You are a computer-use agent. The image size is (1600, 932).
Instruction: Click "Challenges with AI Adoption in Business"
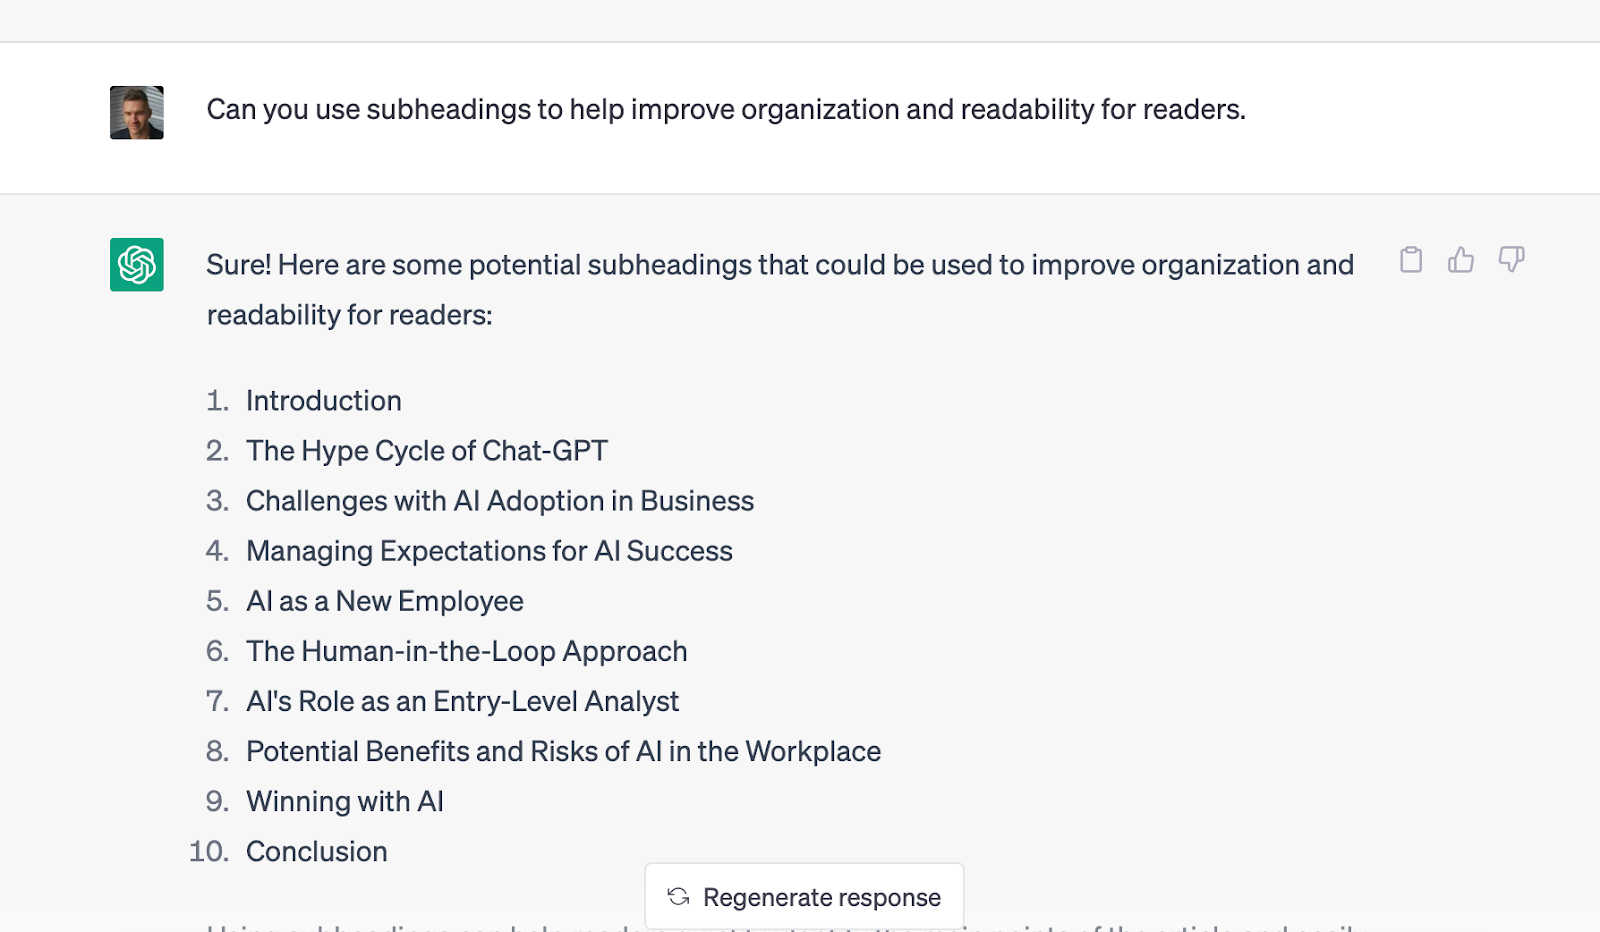tap(500, 501)
